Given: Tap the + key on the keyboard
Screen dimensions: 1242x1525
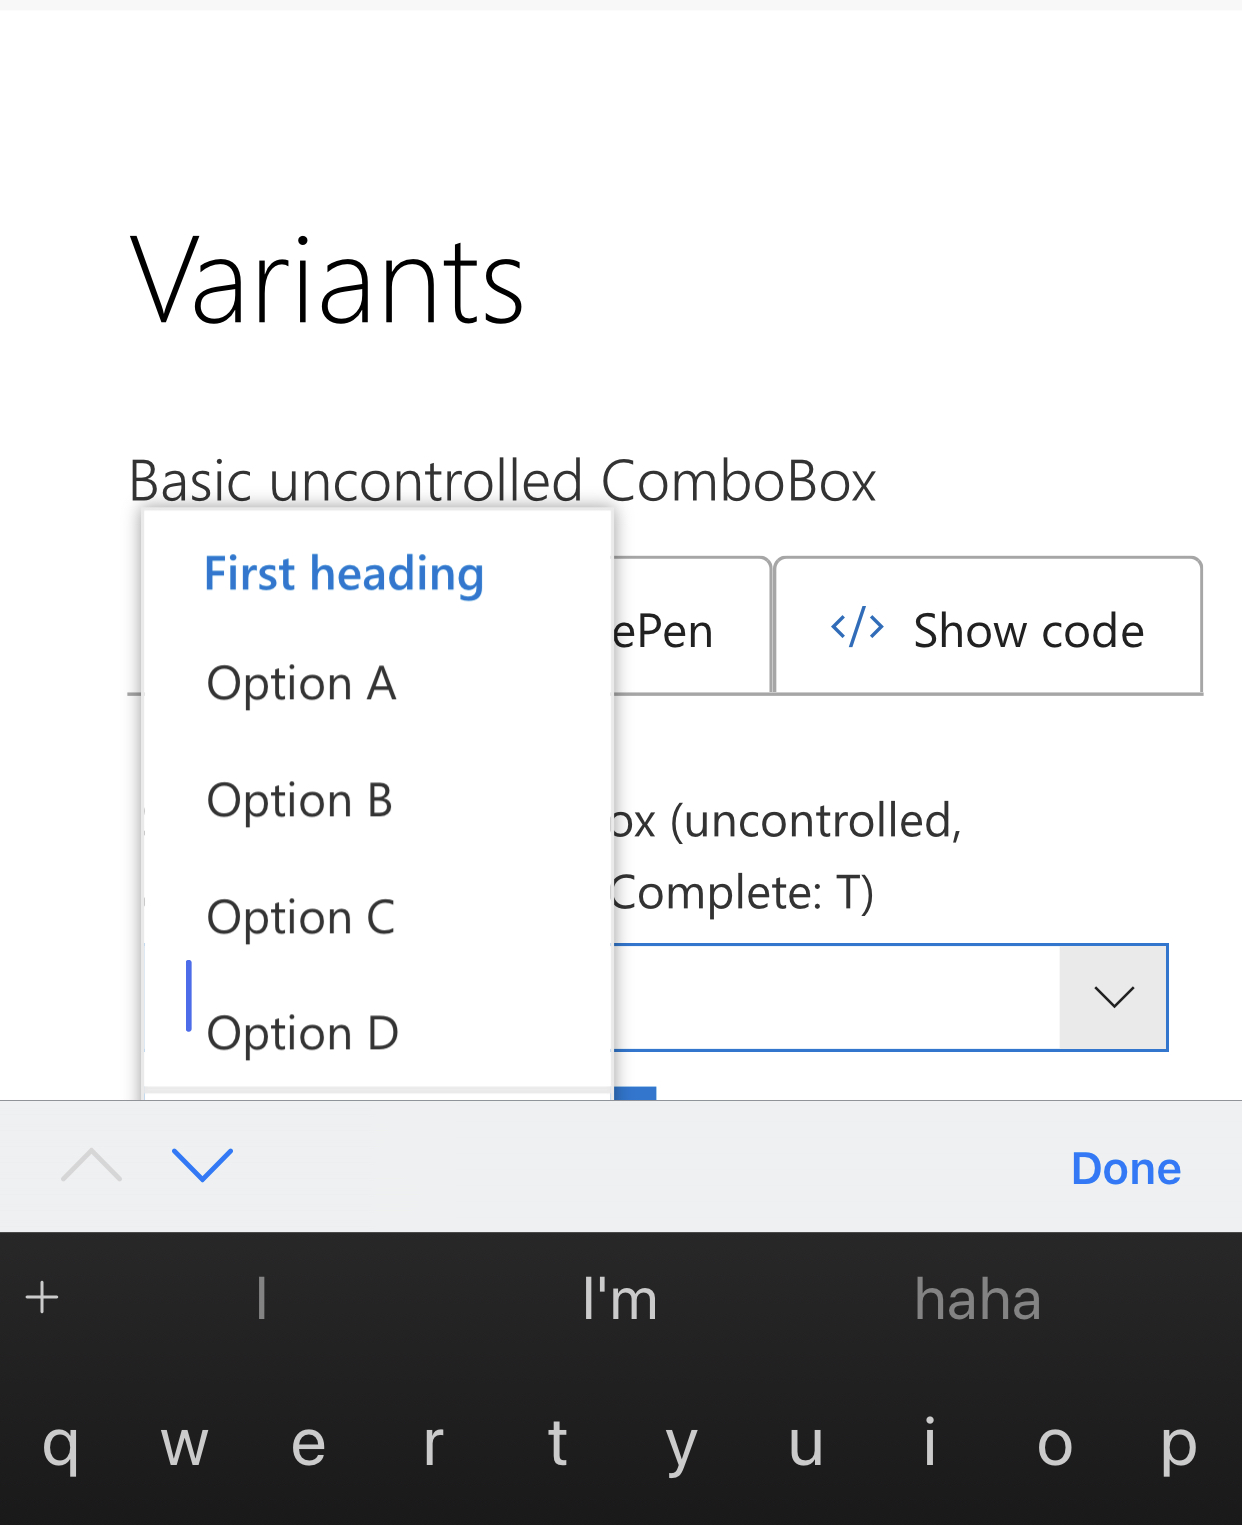Looking at the screenshot, I should coord(41,1297).
